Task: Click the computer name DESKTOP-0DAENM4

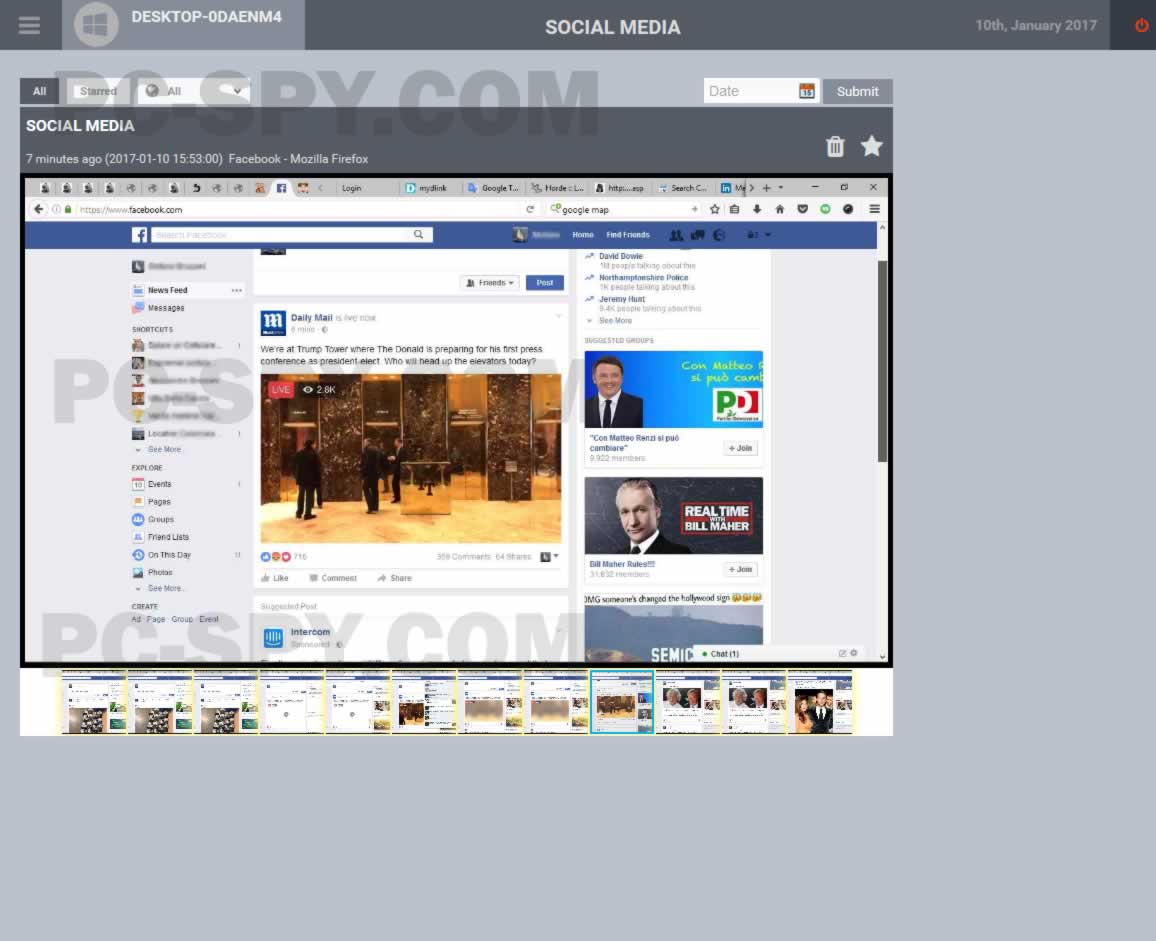Action: pos(206,17)
